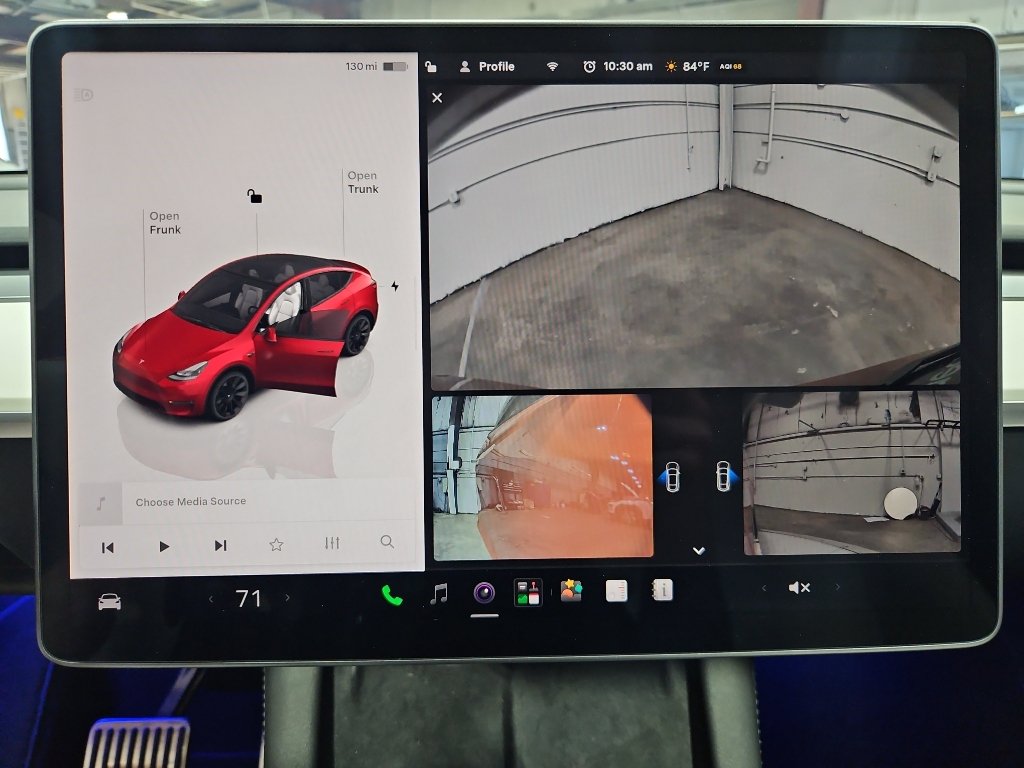Image resolution: width=1024 pixels, height=768 pixels.
Task: Select the left repeater camera view
Action: pos(543,477)
